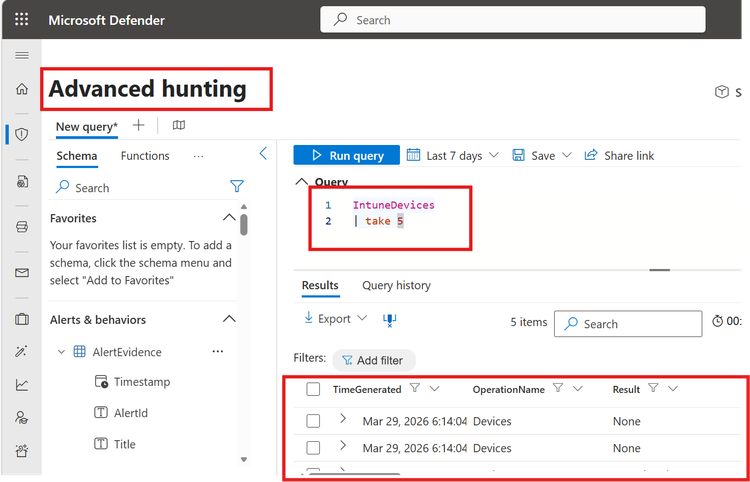Open the briefcase sidebar icon
The height and width of the screenshot is (482, 750).
pyautogui.click(x=22, y=319)
